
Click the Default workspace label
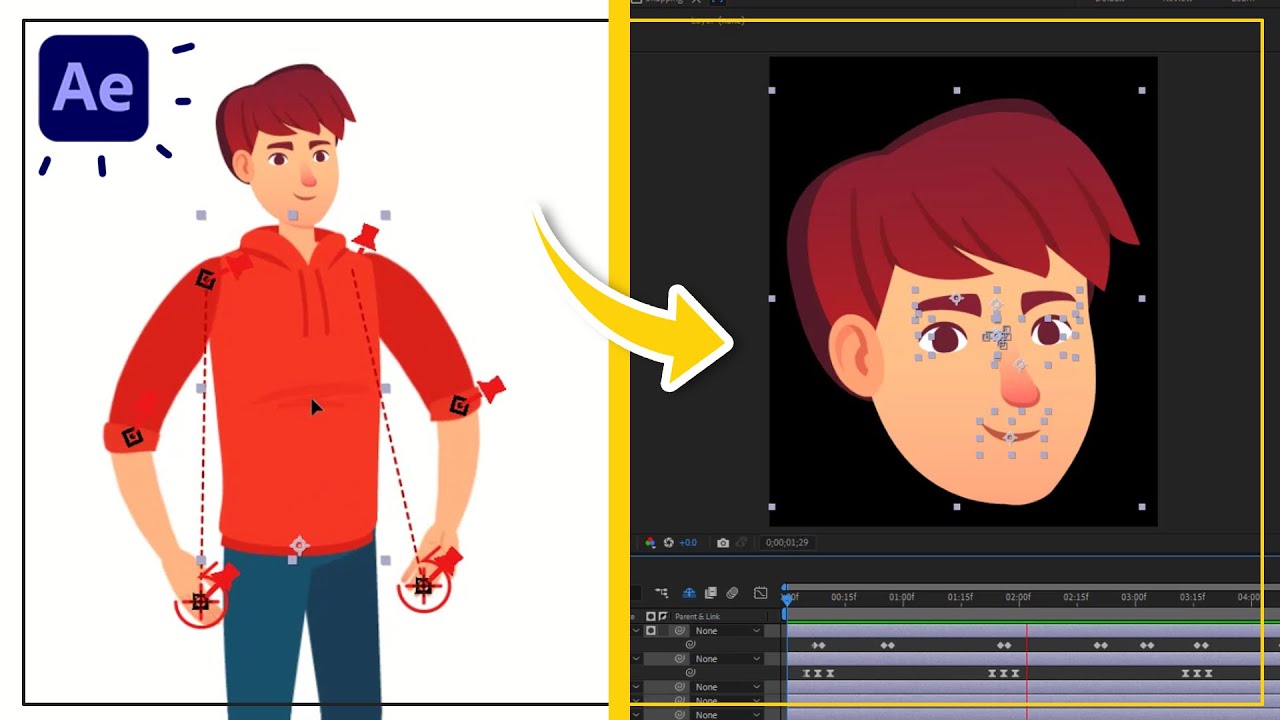(x=1110, y=3)
